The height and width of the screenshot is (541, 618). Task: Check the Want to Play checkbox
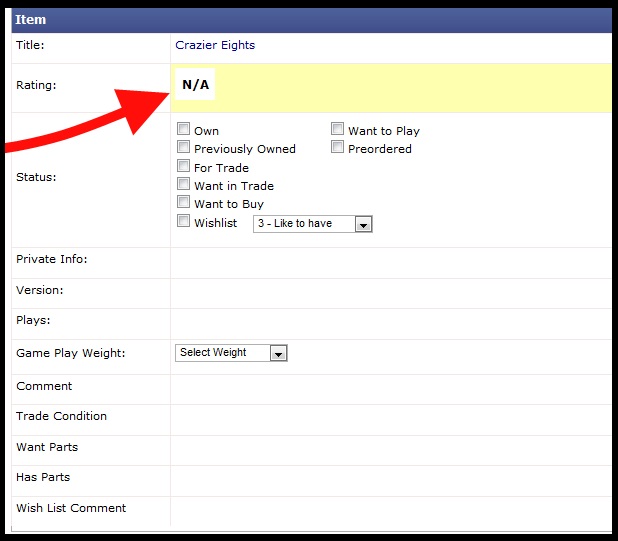click(x=338, y=129)
